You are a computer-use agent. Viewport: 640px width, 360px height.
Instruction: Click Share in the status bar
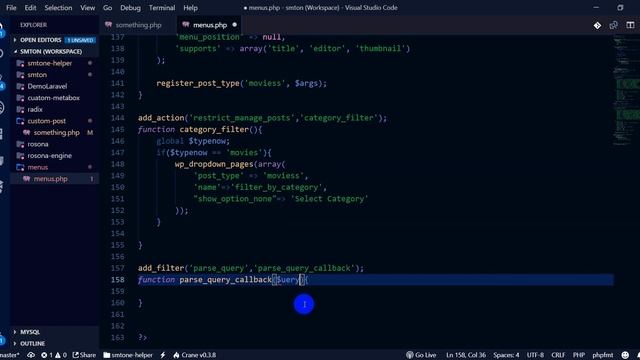pyautogui.click(x=84, y=355)
